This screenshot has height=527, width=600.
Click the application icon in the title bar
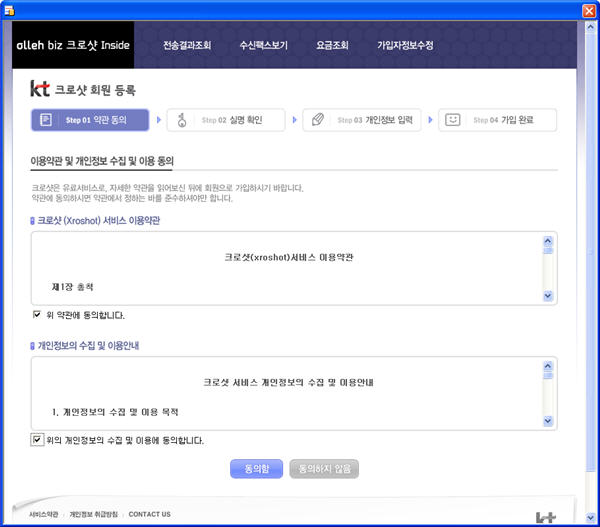(x=9, y=10)
